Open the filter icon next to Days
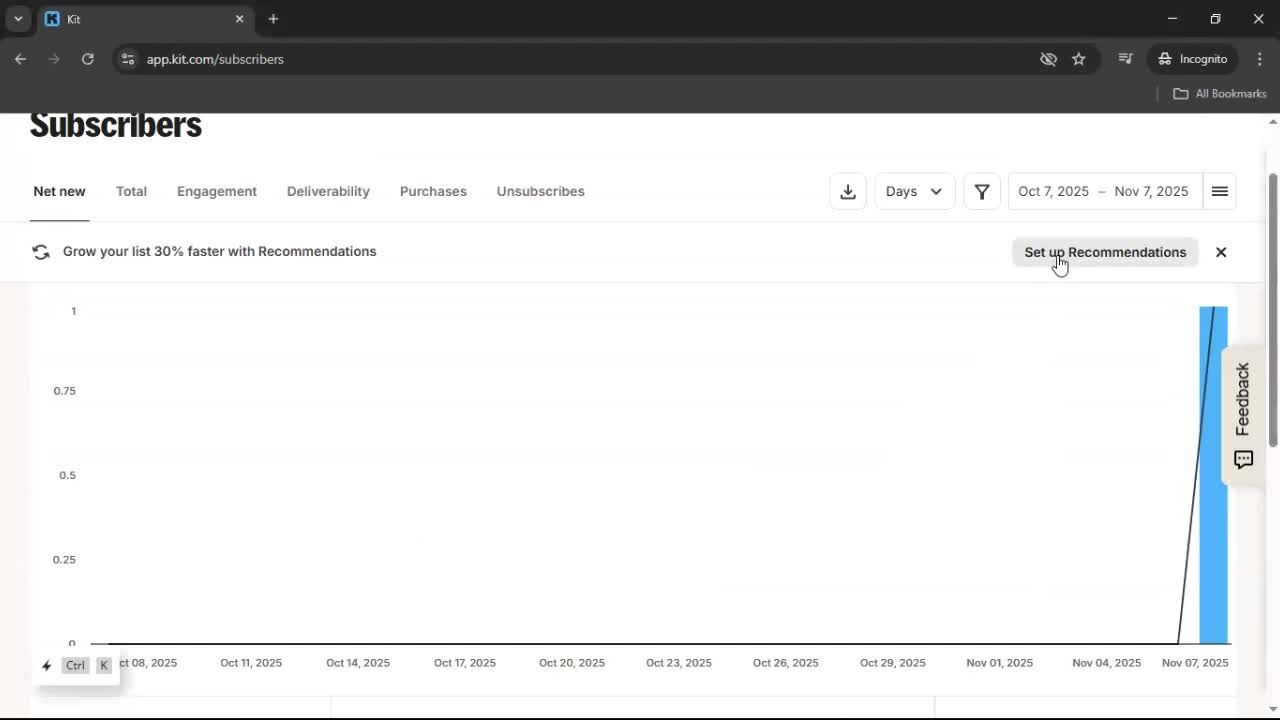This screenshot has width=1280, height=720. point(981,191)
